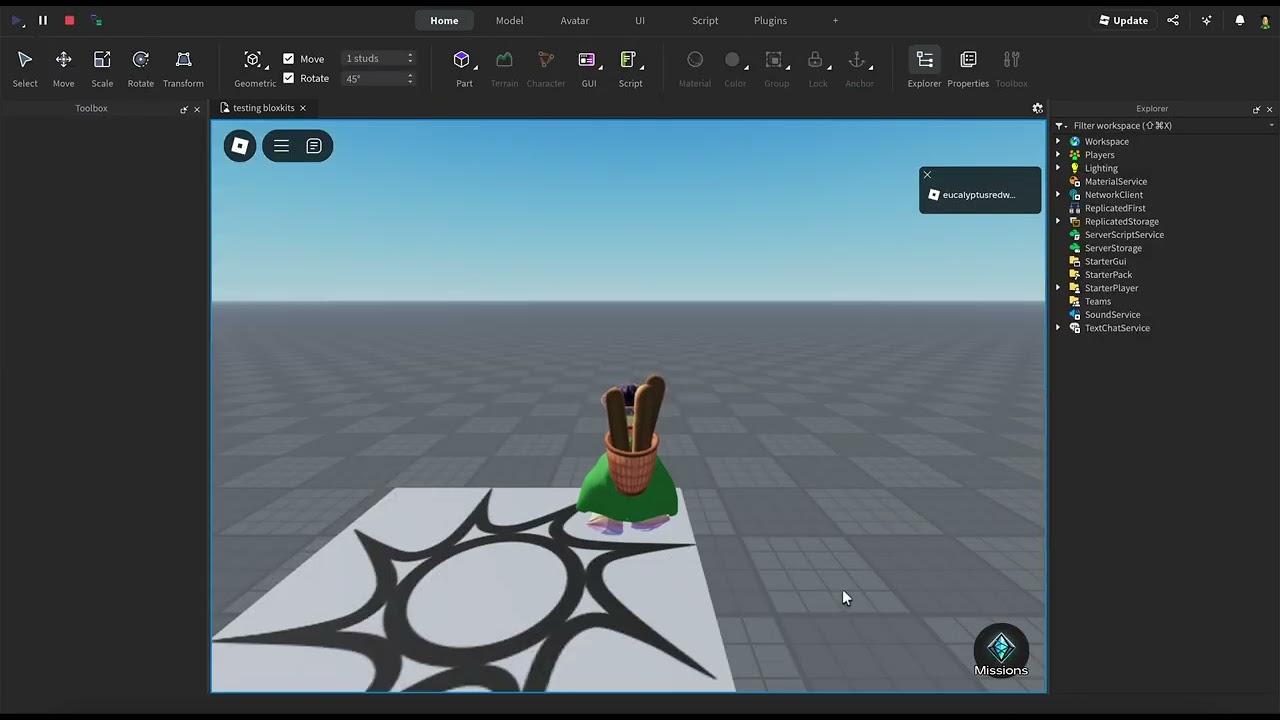Switch to the Avatar tab

coord(575,20)
